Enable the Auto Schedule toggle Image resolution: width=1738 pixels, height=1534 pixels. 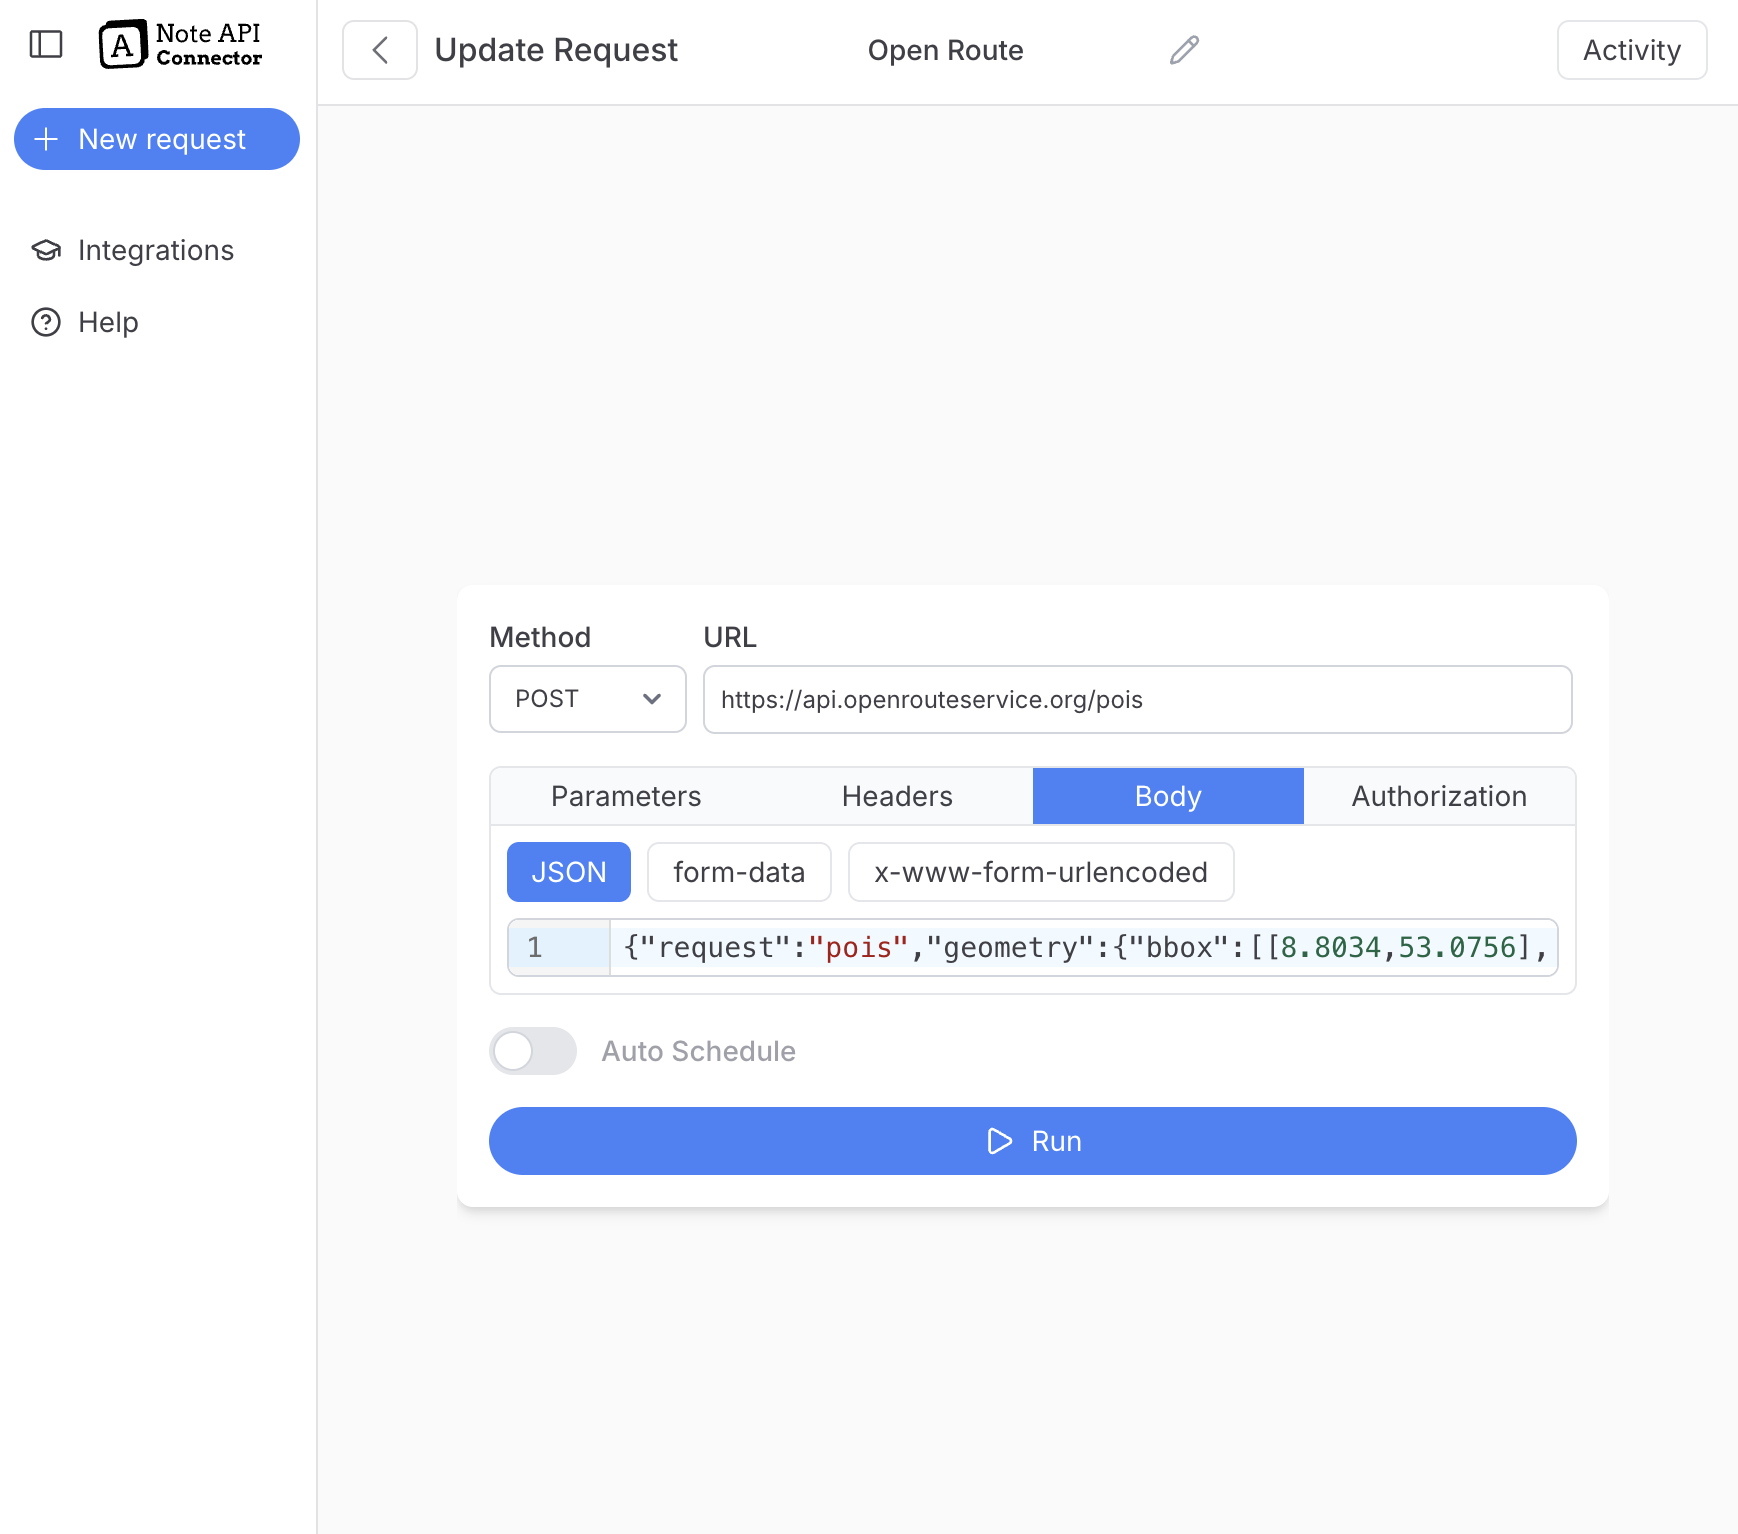[533, 1051]
